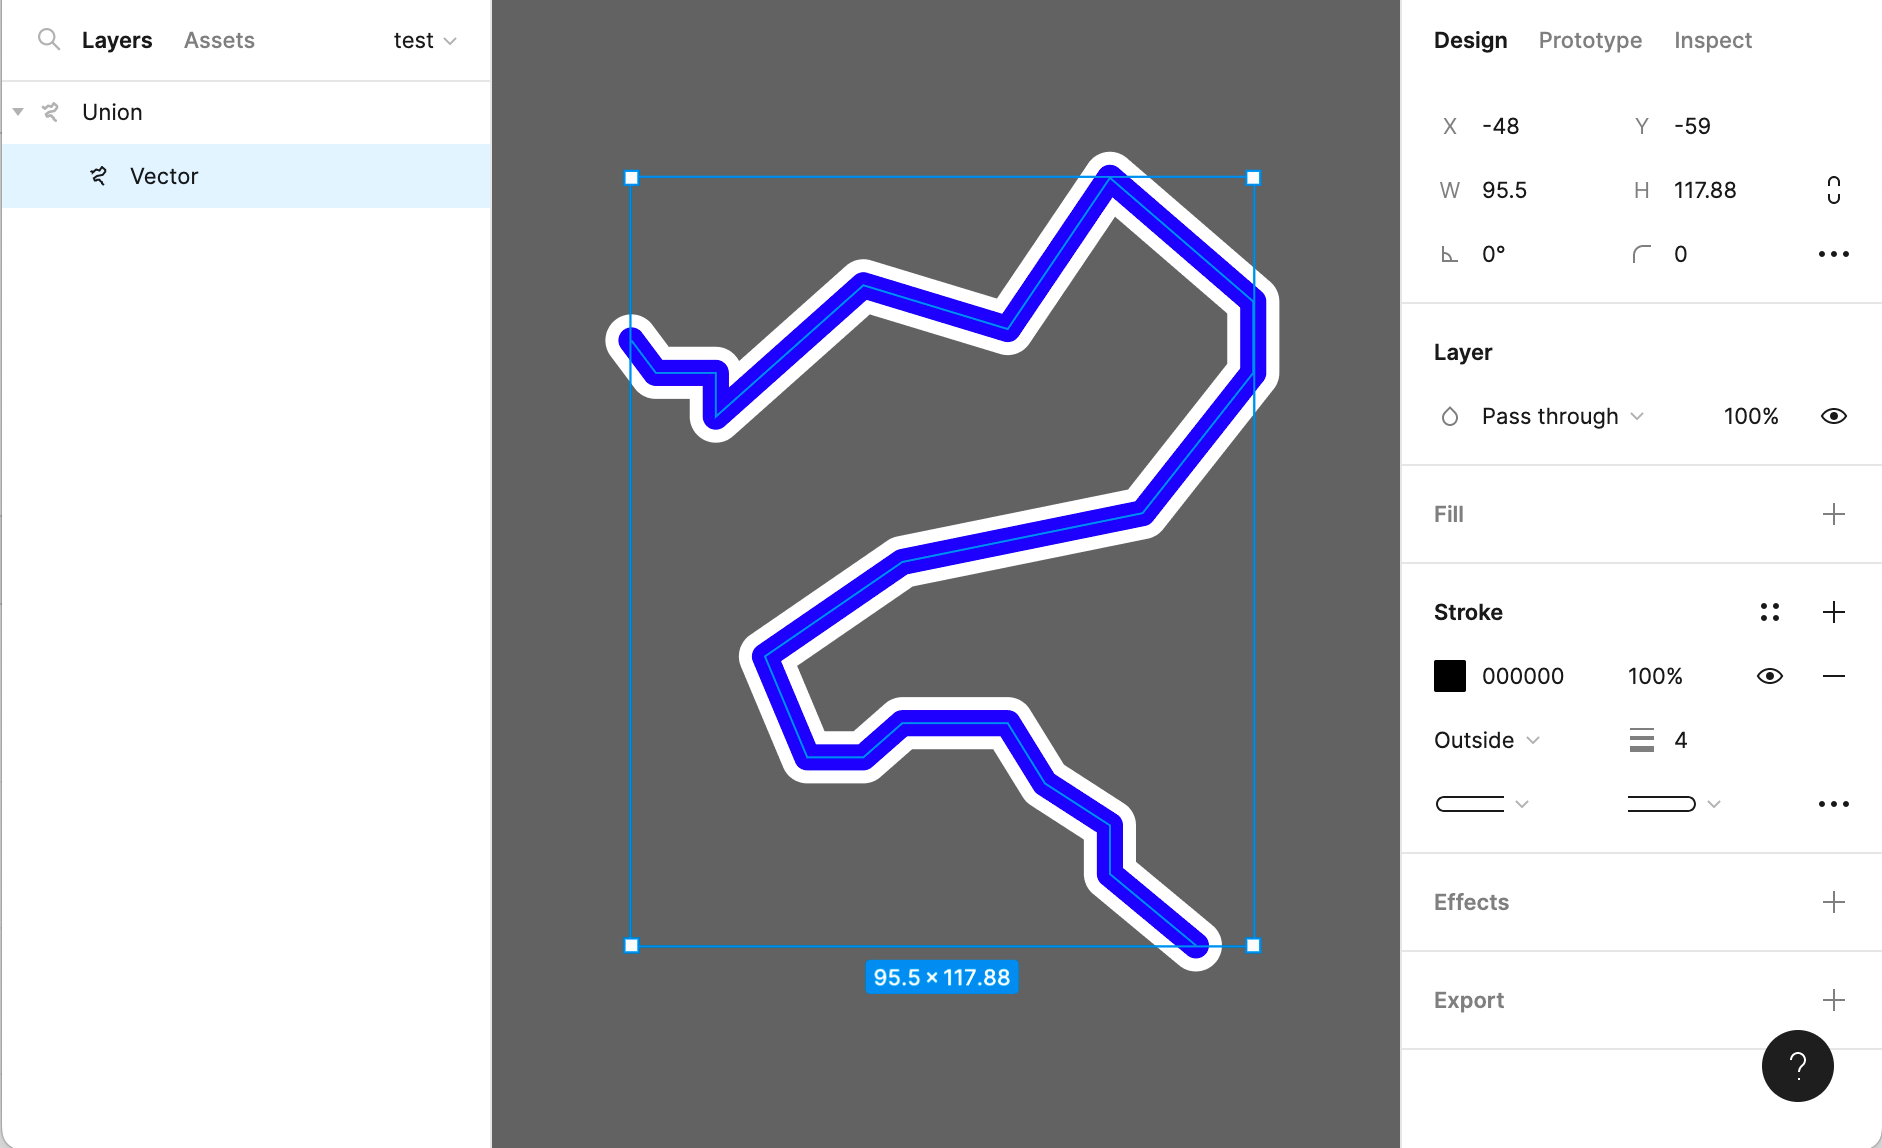The height and width of the screenshot is (1148, 1882).
Task: Click the black stroke color swatch
Action: (1450, 676)
